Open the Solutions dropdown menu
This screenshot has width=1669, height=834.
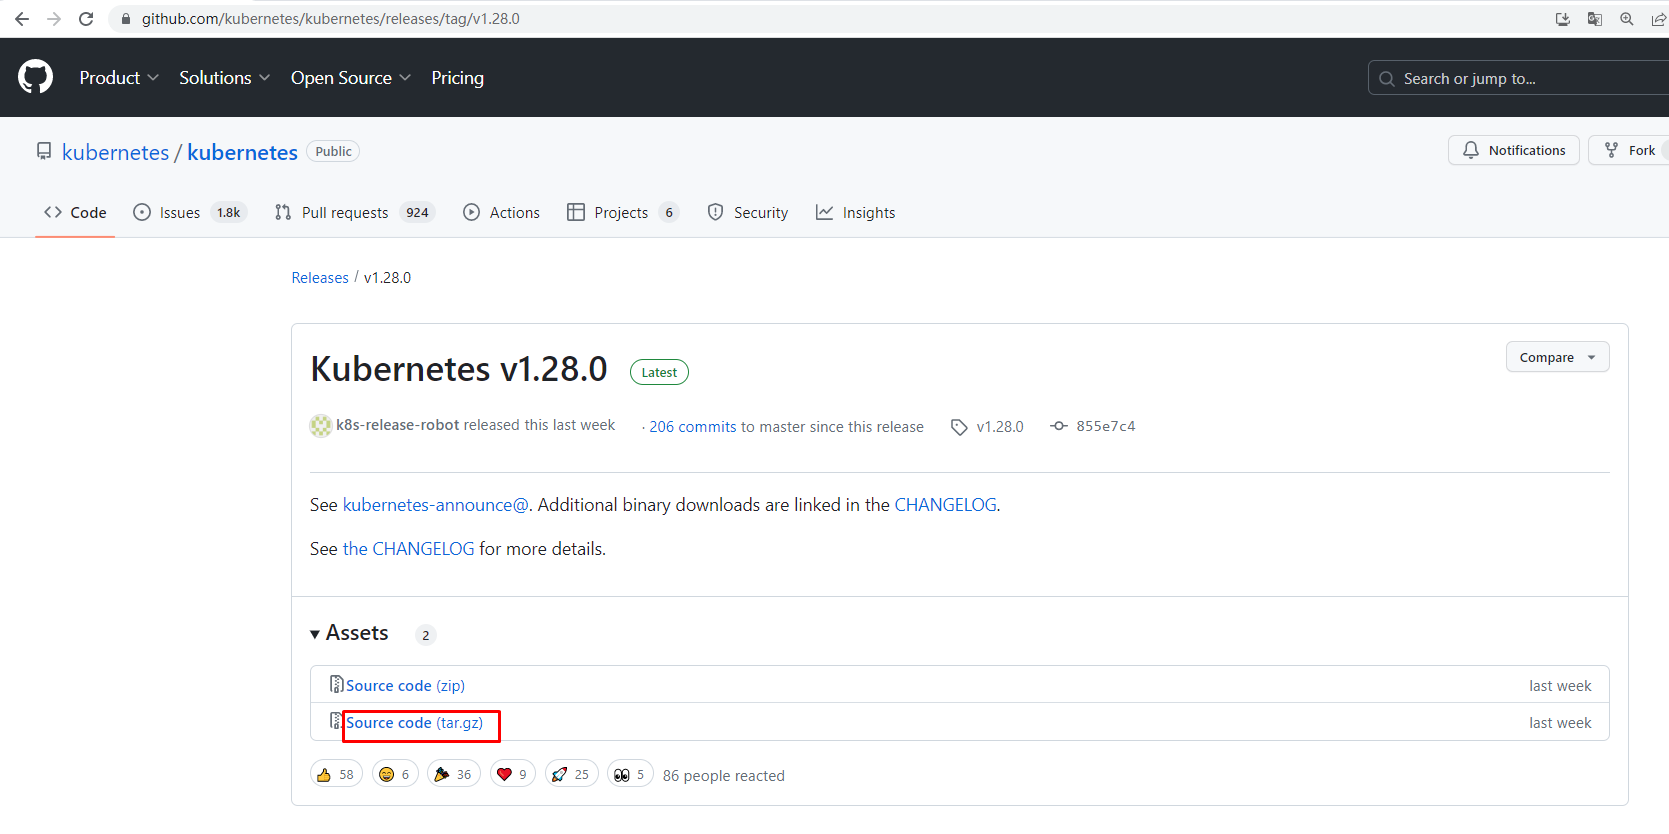(224, 78)
